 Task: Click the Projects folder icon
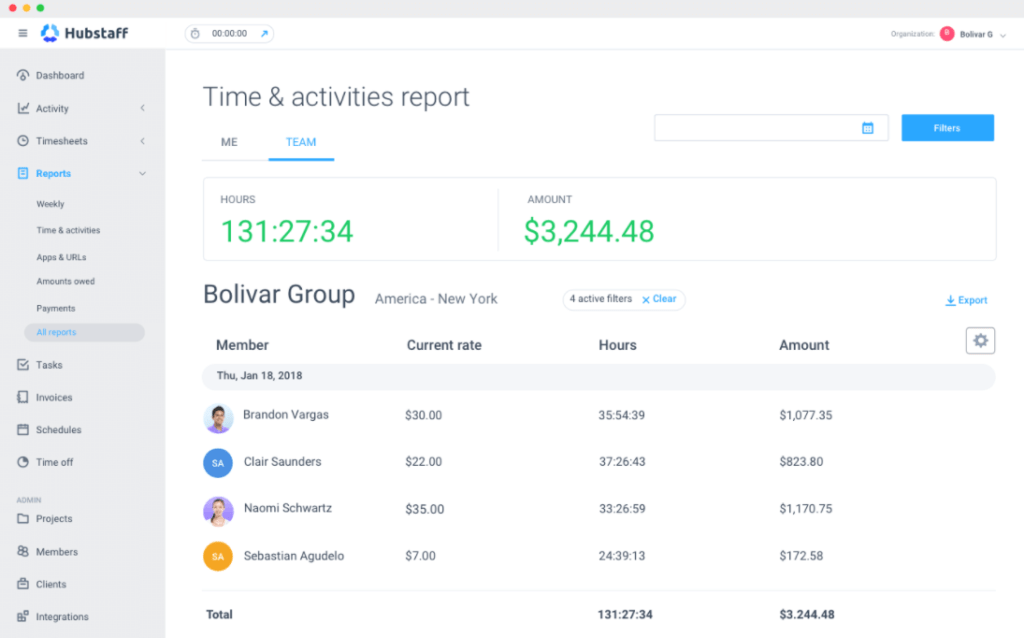coord(23,518)
